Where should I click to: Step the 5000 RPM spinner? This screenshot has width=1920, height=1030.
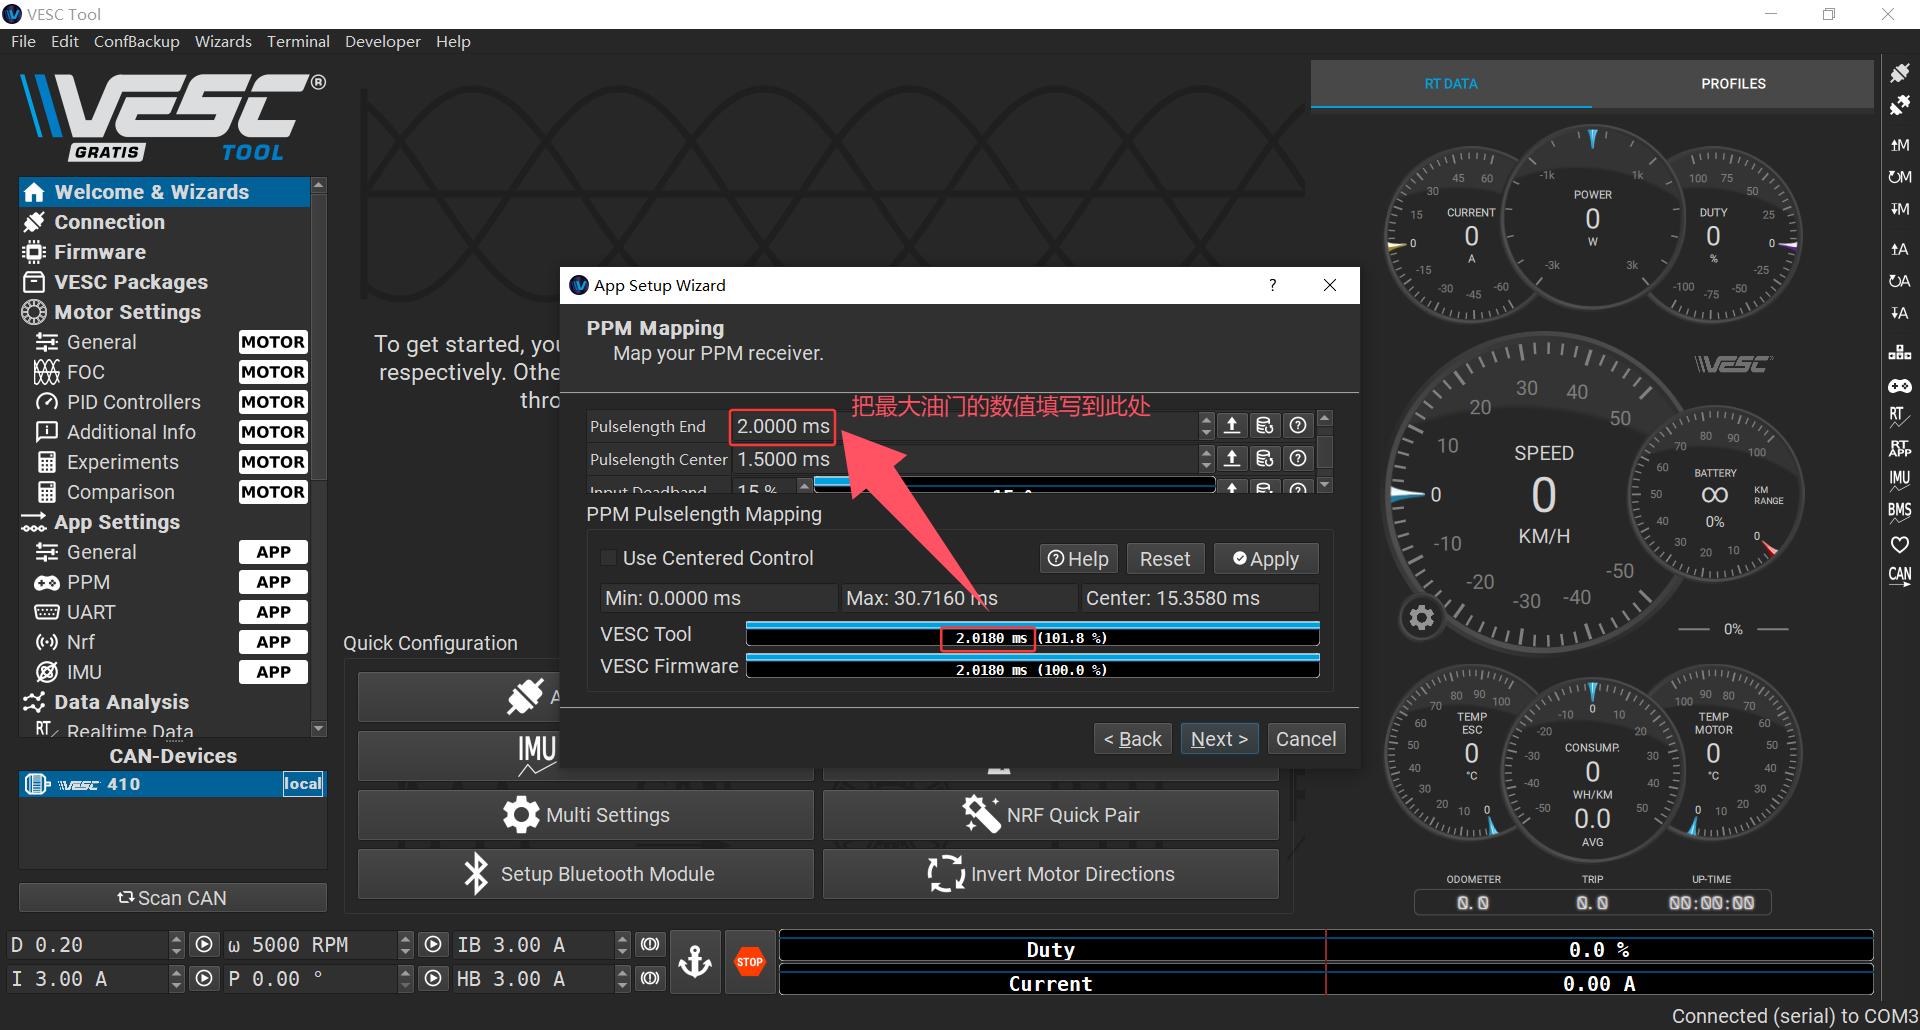405,945
